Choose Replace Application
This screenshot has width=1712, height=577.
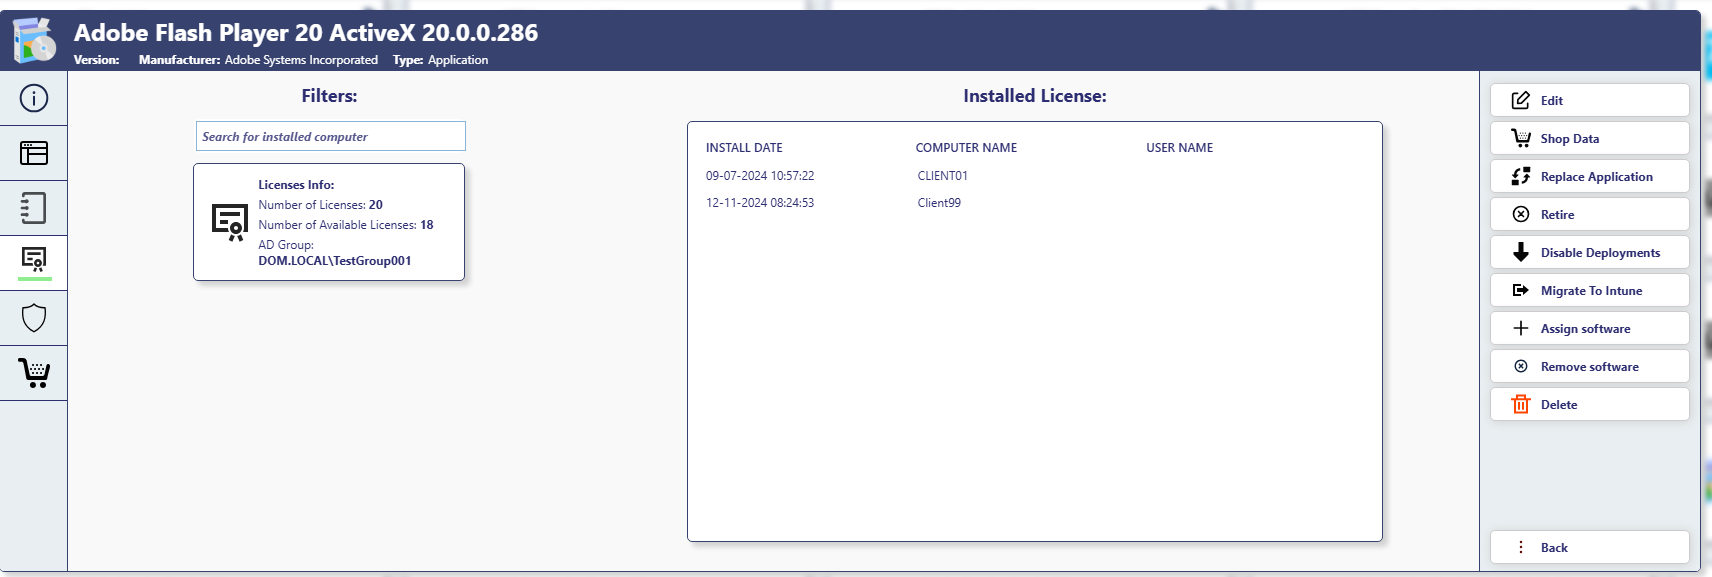1589,176
